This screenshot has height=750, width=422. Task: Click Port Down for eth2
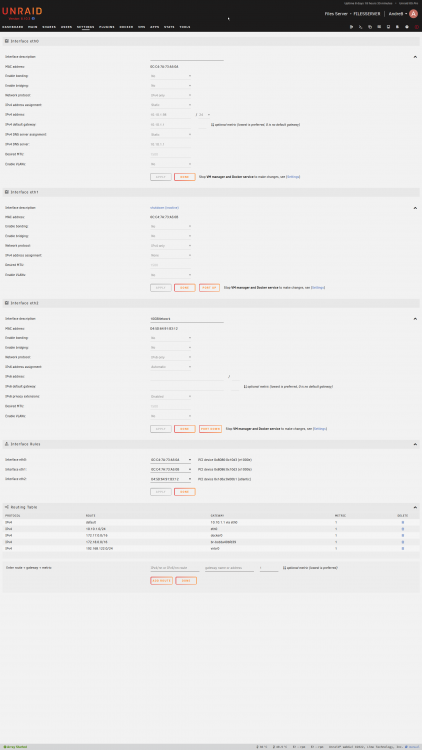point(211,429)
